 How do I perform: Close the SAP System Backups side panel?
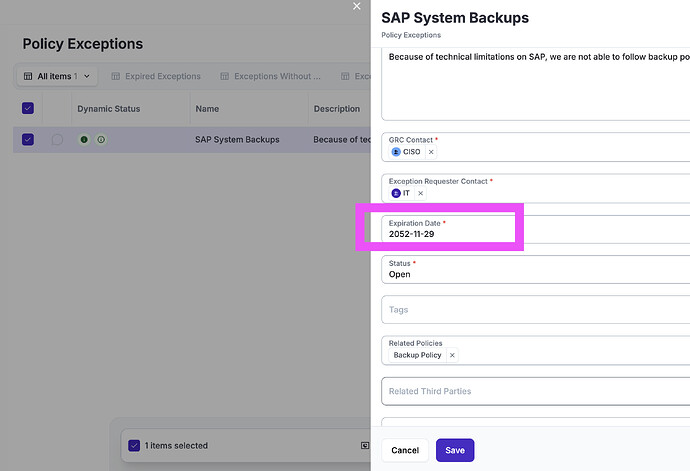[x=356, y=6]
